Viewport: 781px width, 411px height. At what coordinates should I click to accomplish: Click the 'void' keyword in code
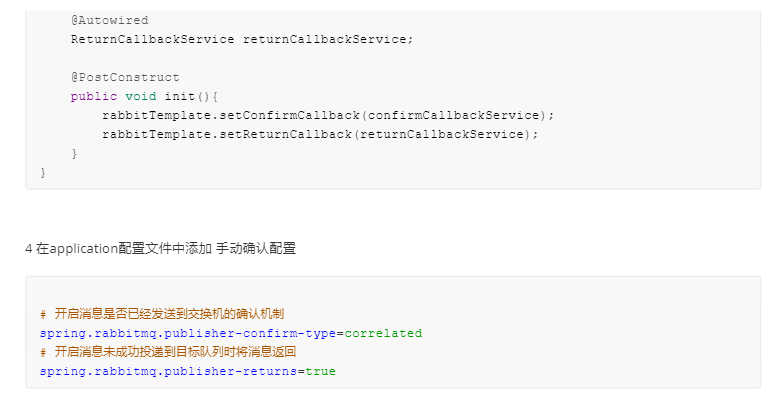tap(140, 96)
